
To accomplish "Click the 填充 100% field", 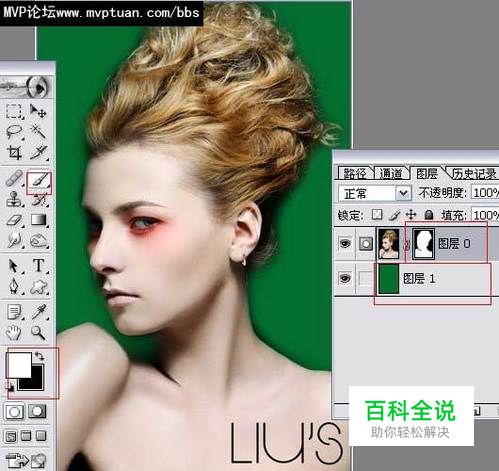I will [485, 215].
